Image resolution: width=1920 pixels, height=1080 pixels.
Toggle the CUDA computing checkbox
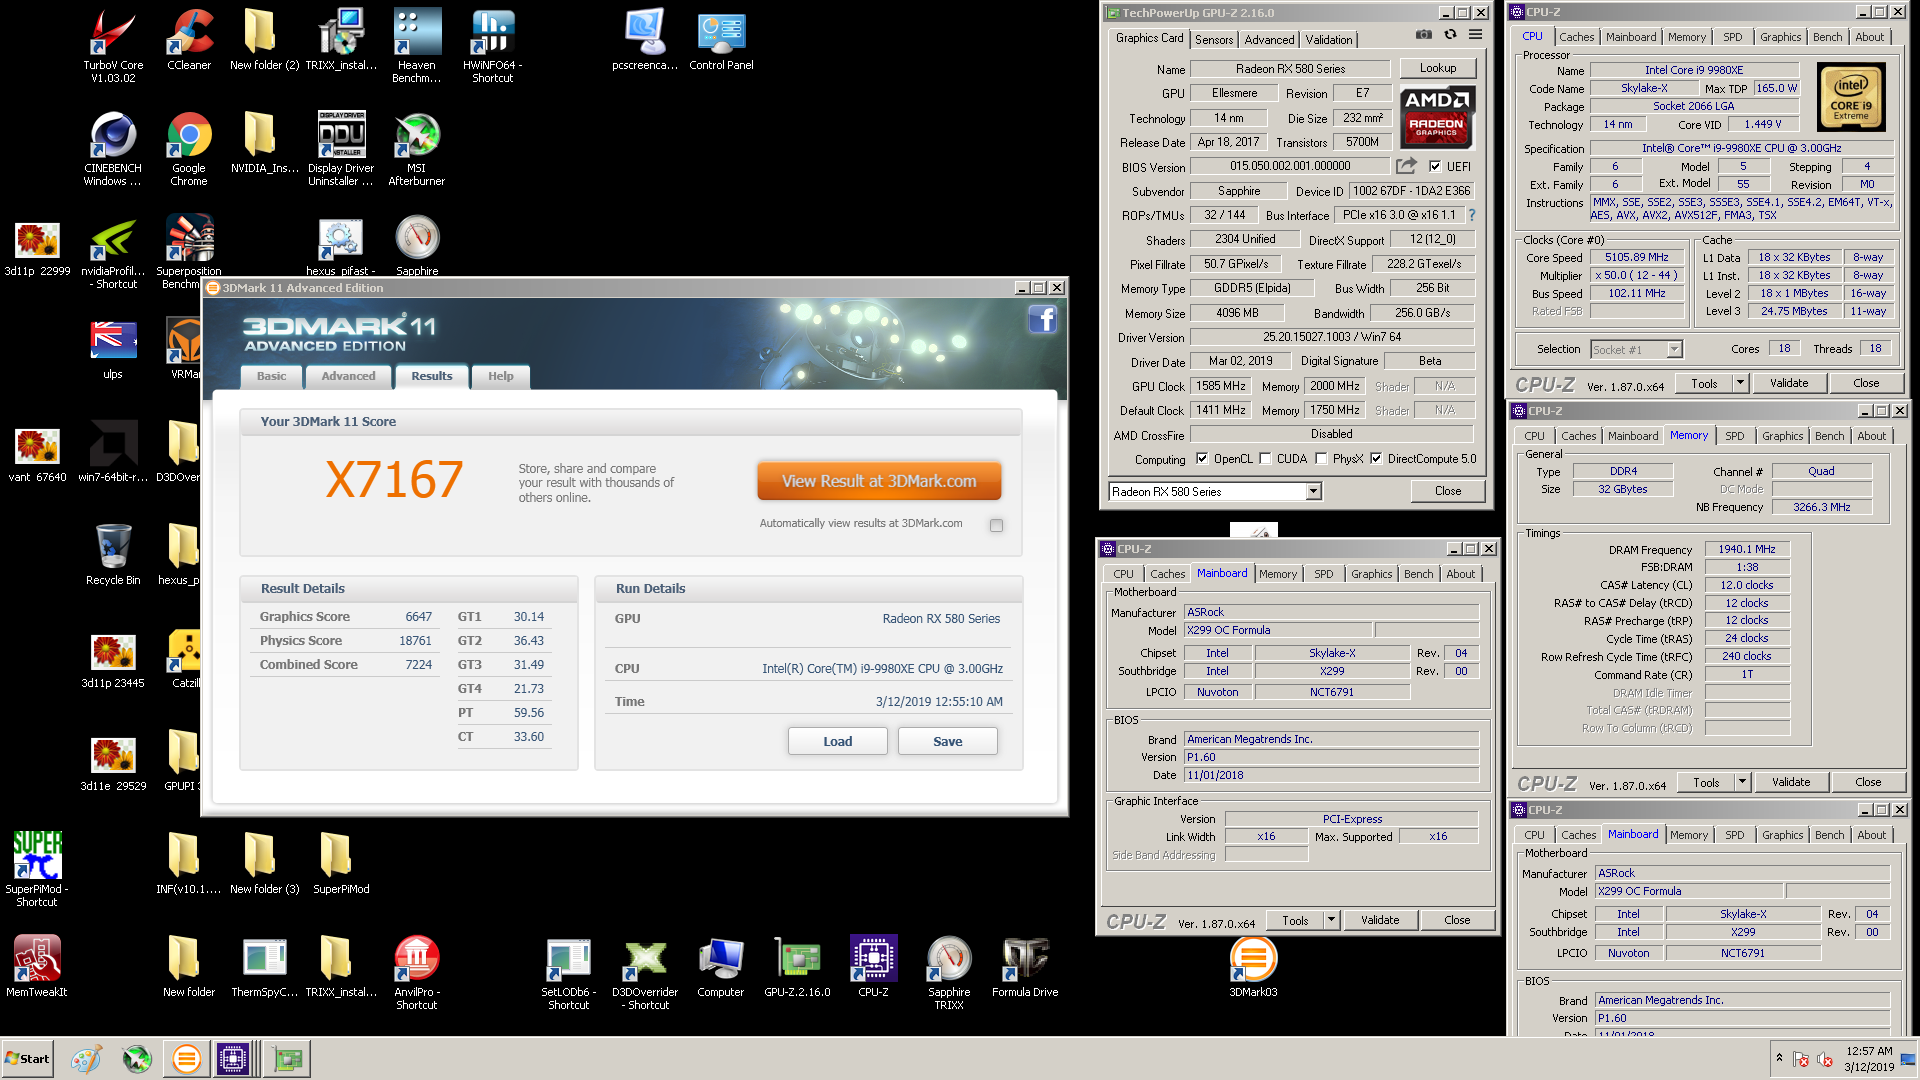point(1265,459)
